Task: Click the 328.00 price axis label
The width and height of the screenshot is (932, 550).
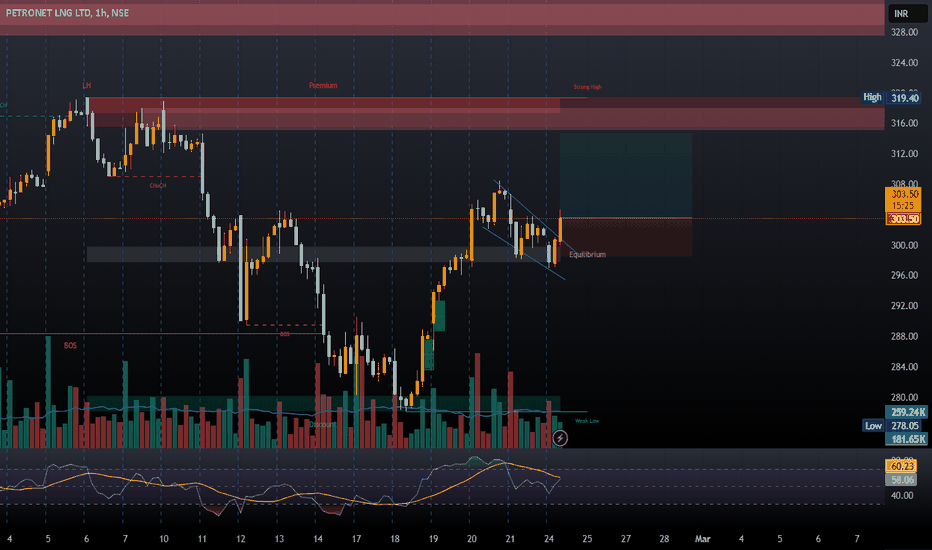Action: [x=904, y=32]
